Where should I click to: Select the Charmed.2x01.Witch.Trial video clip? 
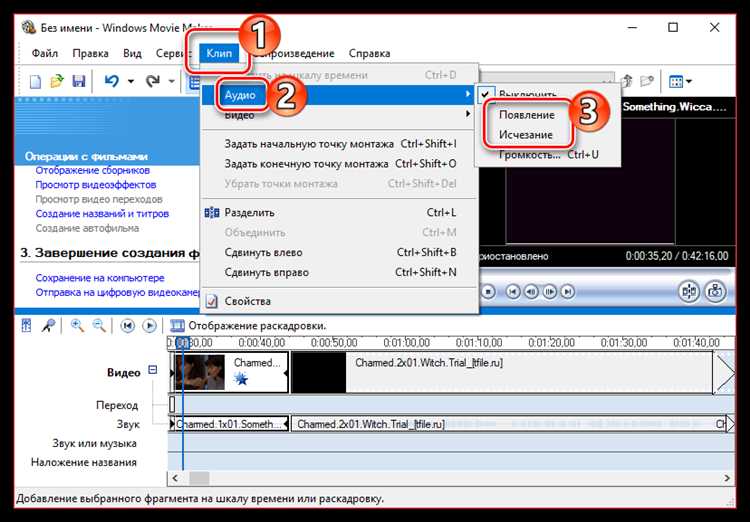coord(502,373)
